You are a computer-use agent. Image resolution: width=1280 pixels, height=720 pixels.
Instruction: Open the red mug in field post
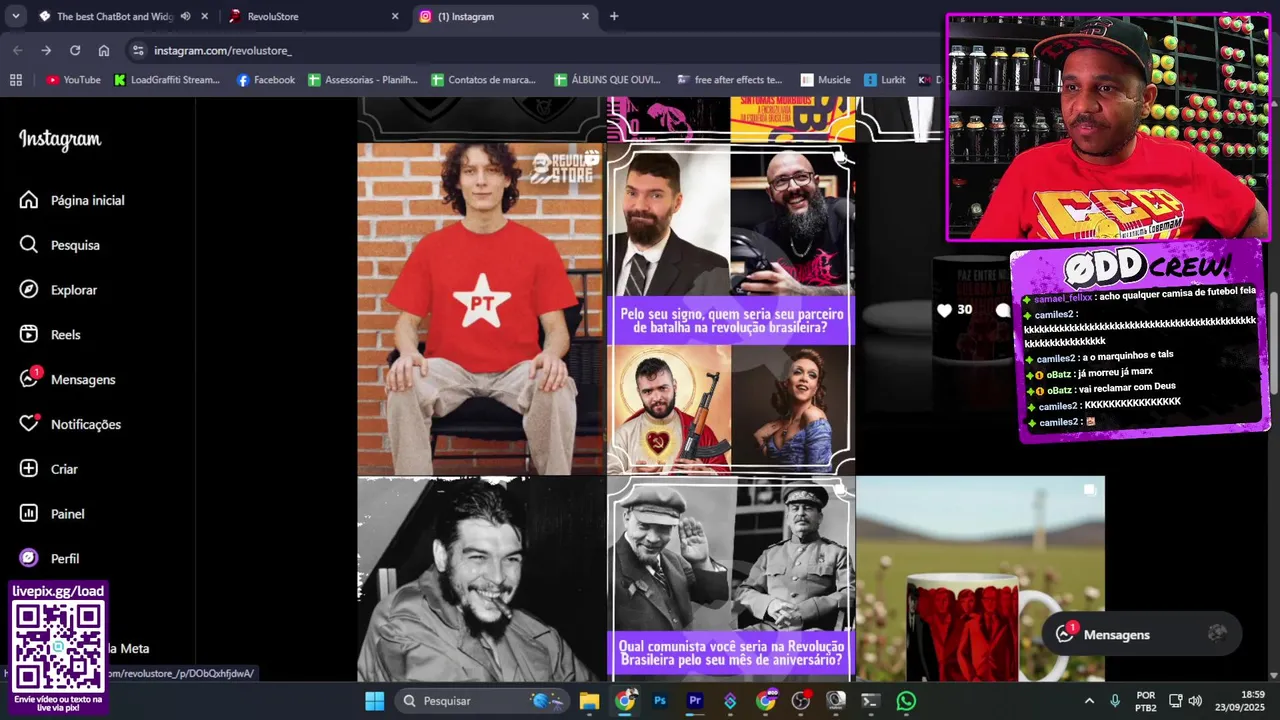[x=980, y=579]
